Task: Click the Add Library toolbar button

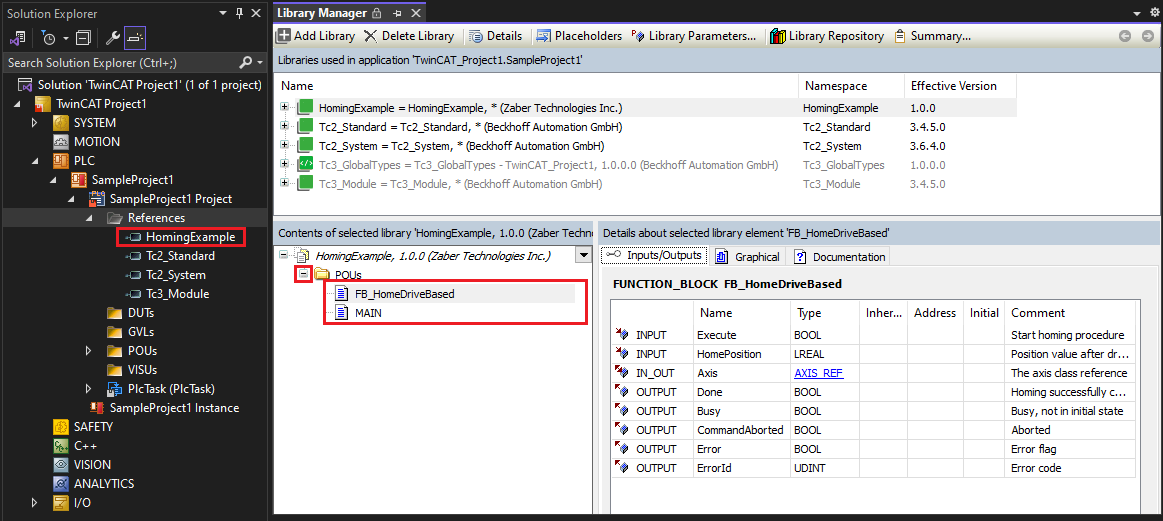Action: coord(316,36)
